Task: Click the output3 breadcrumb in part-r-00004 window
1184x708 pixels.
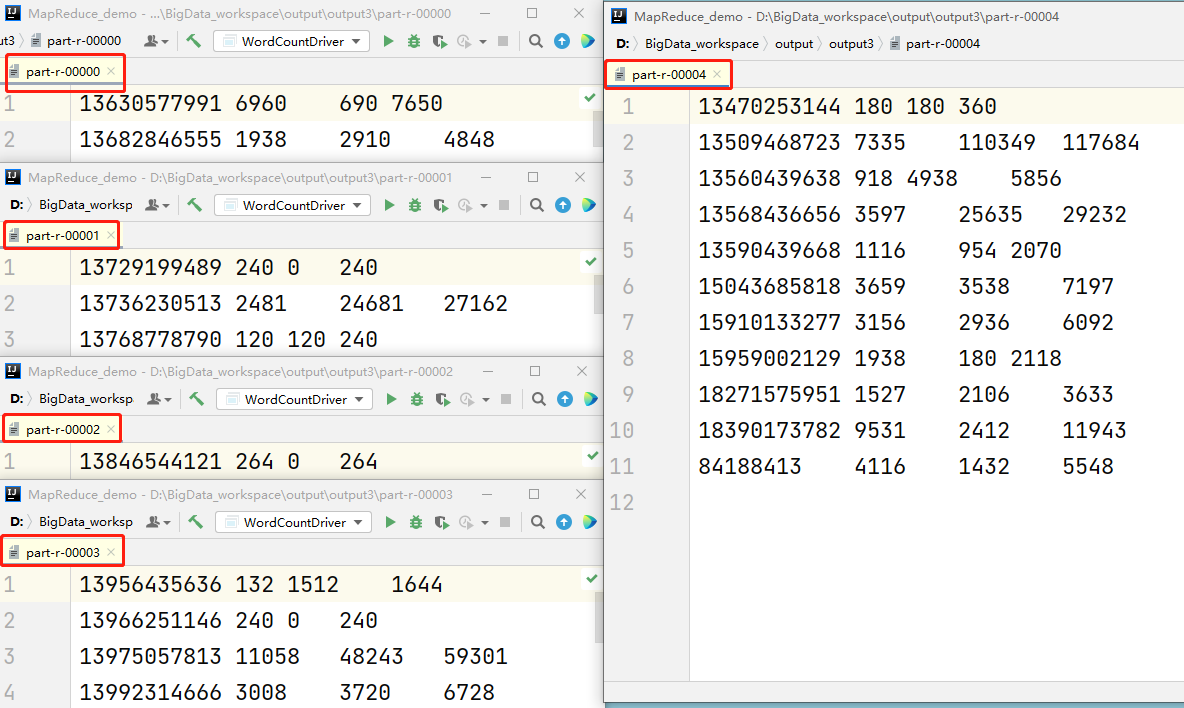Action: click(x=851, y=44)
